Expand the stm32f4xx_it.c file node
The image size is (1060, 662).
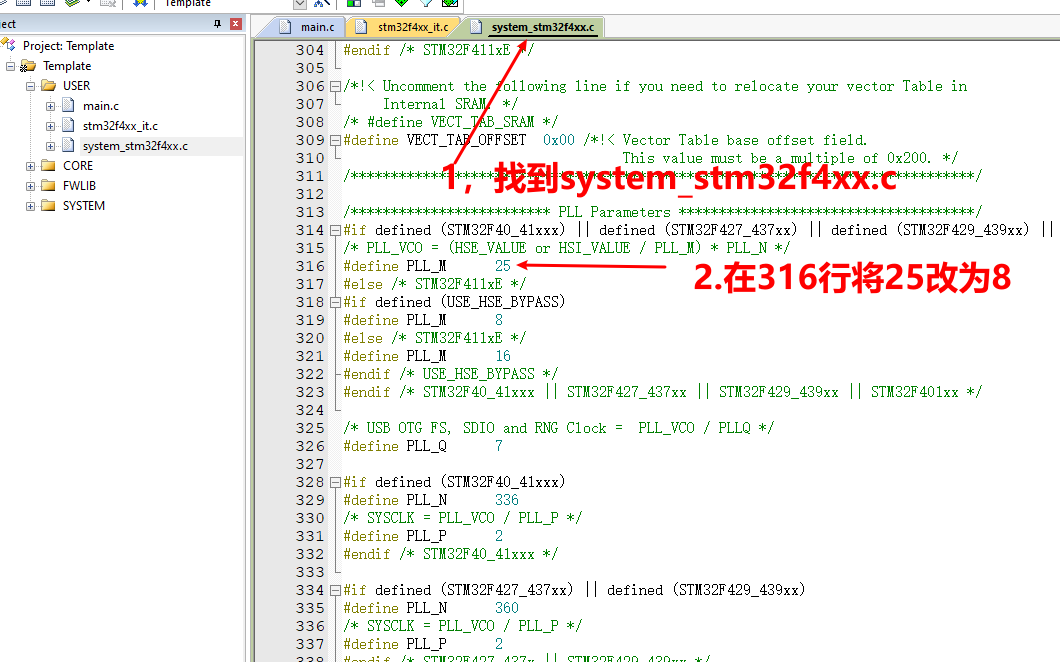coord(51,126)
